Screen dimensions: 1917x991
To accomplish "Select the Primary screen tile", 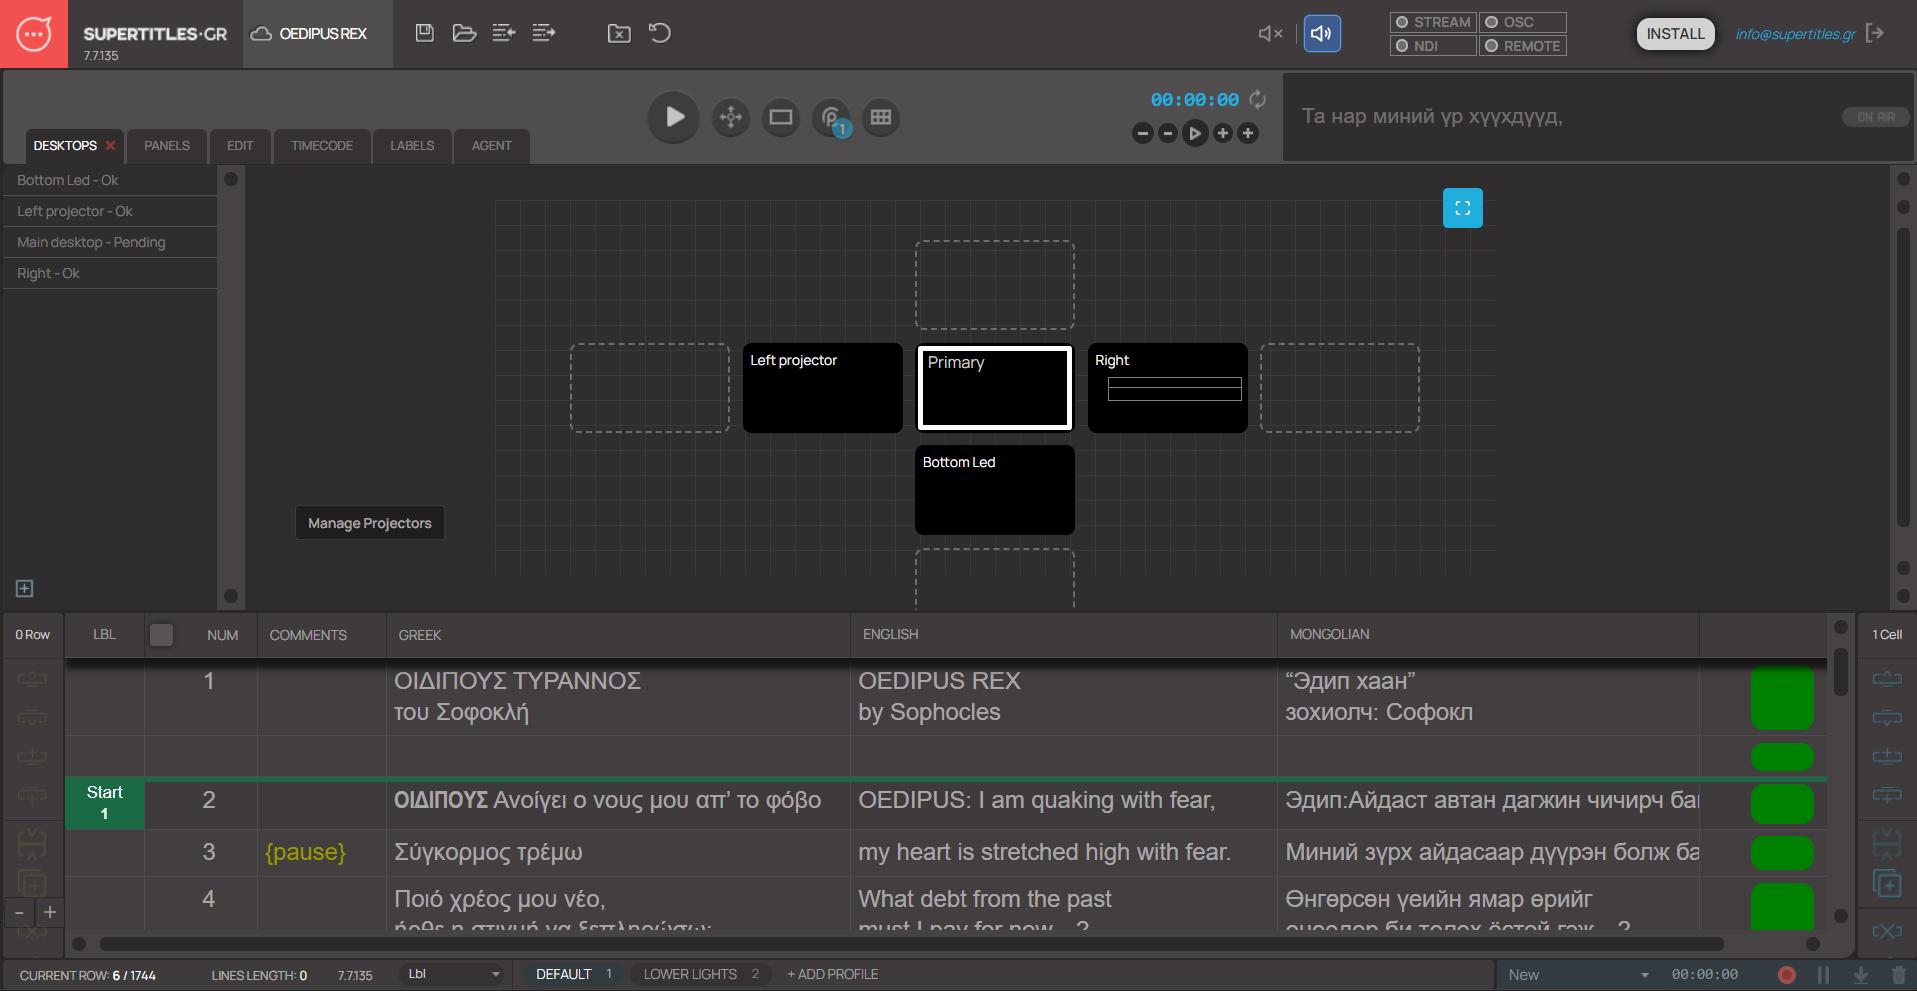I will tap(995, 388).
